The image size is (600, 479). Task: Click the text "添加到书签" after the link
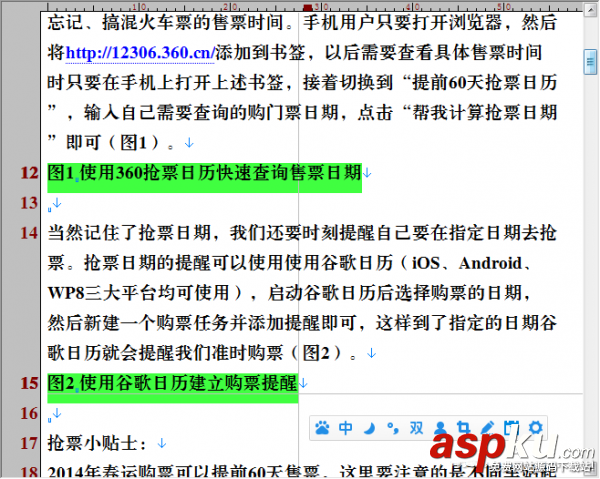[261, 52]
